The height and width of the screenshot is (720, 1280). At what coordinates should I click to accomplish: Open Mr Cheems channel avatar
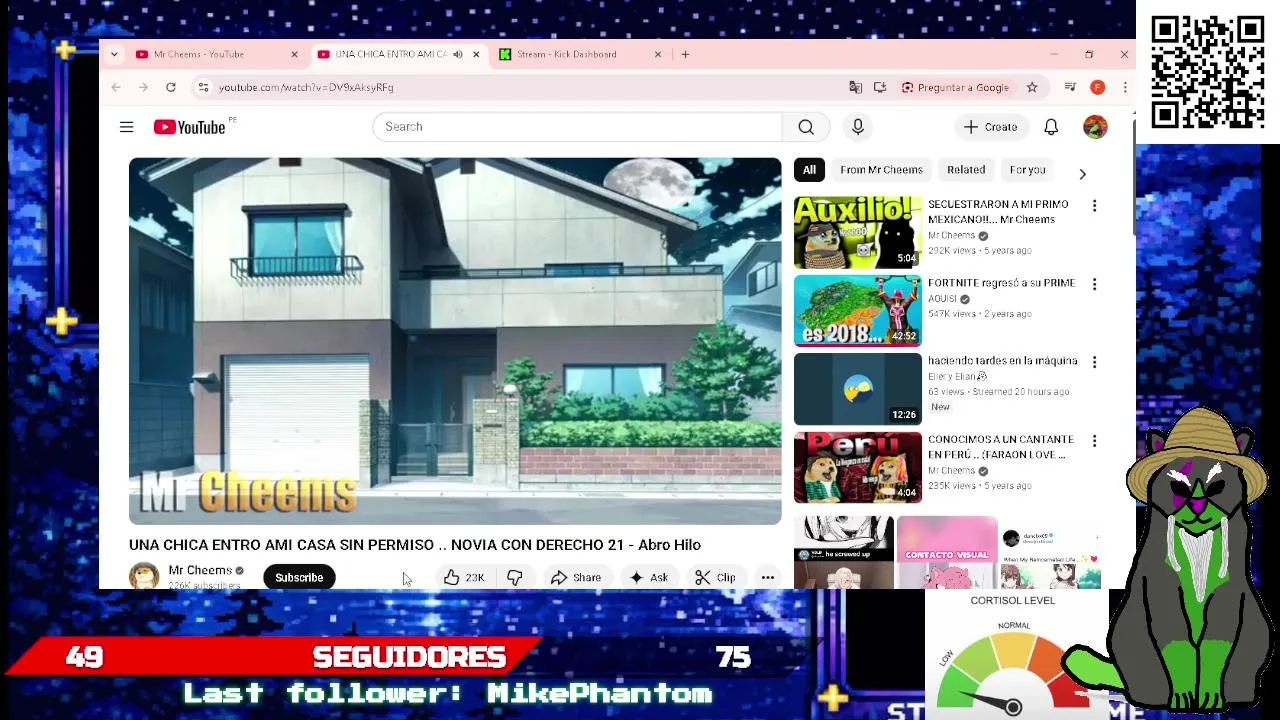[144, 576]
